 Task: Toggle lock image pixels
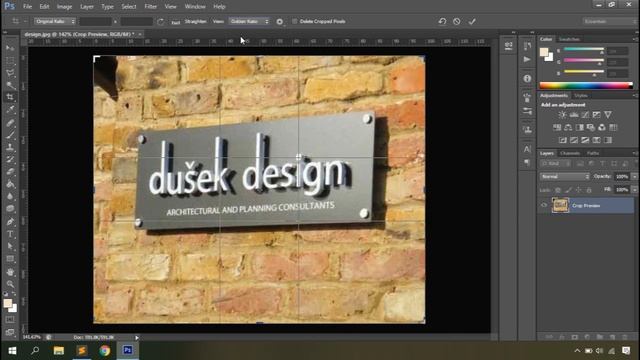[x=568, y=190]
